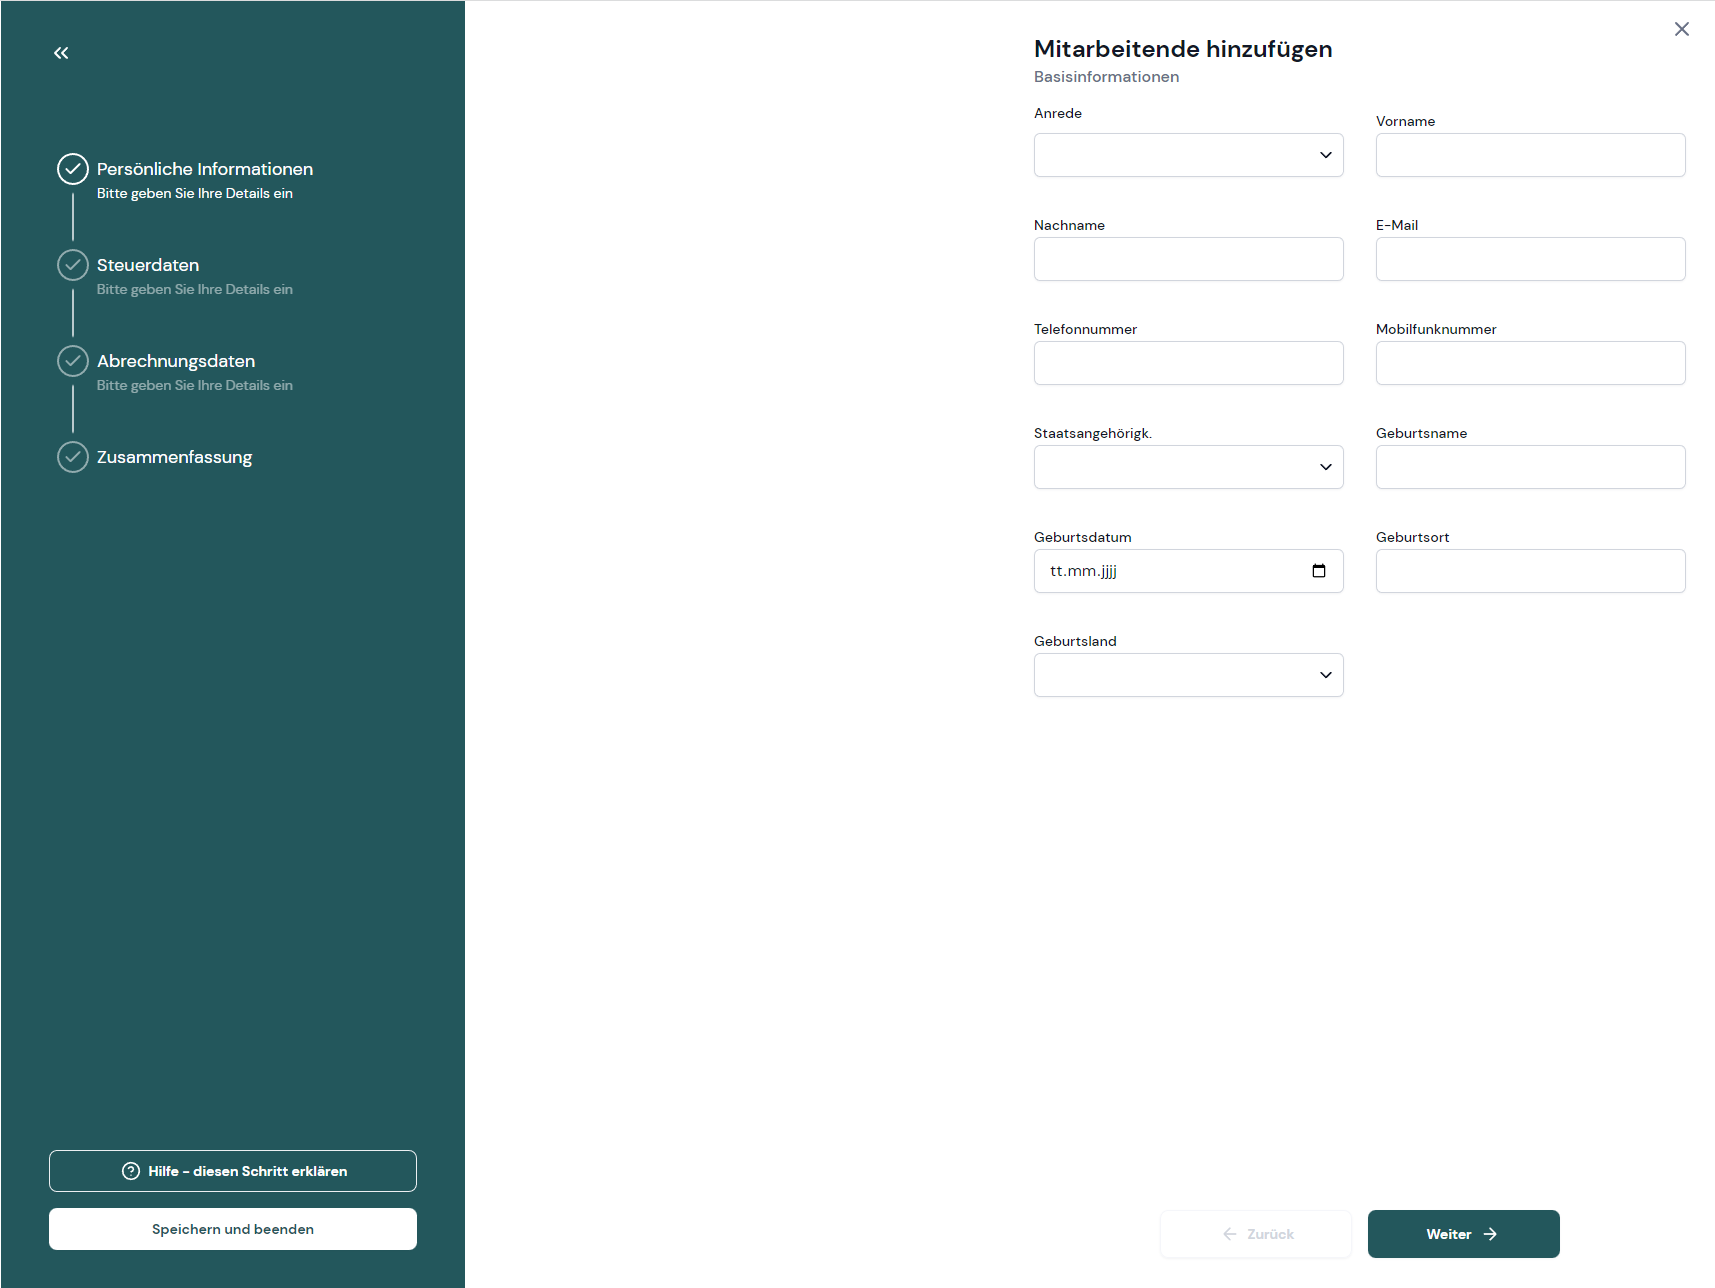Click the Anrede field label
The height and width of the screenshot is (1288, 1715).
[x=1058, y=113]
